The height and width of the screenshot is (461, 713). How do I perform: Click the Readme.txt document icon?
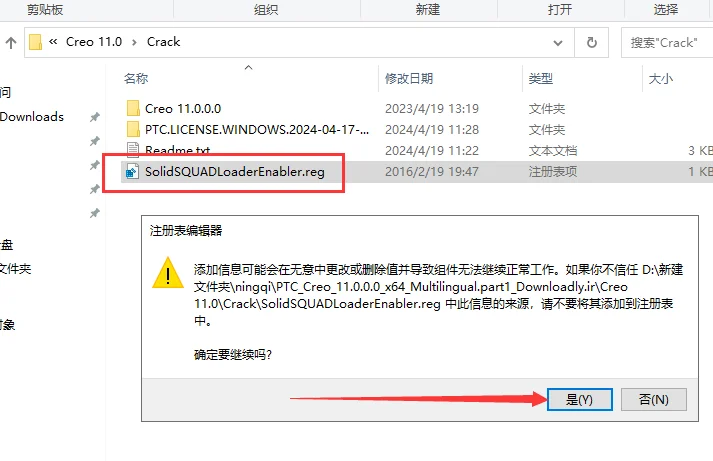133,149
